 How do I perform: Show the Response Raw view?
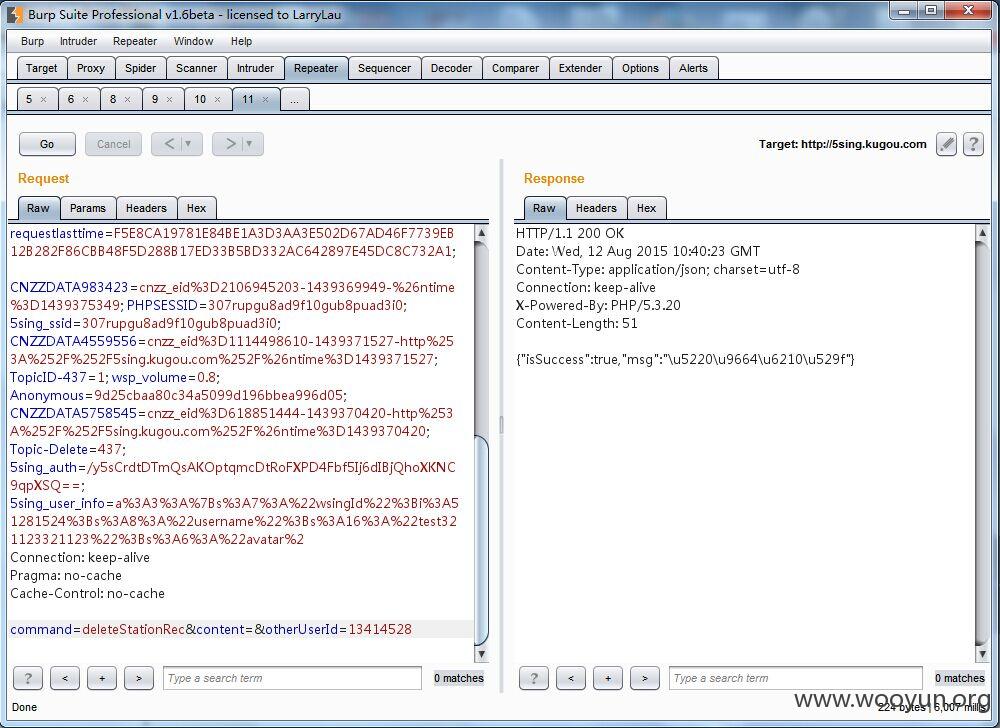point(544,208)
